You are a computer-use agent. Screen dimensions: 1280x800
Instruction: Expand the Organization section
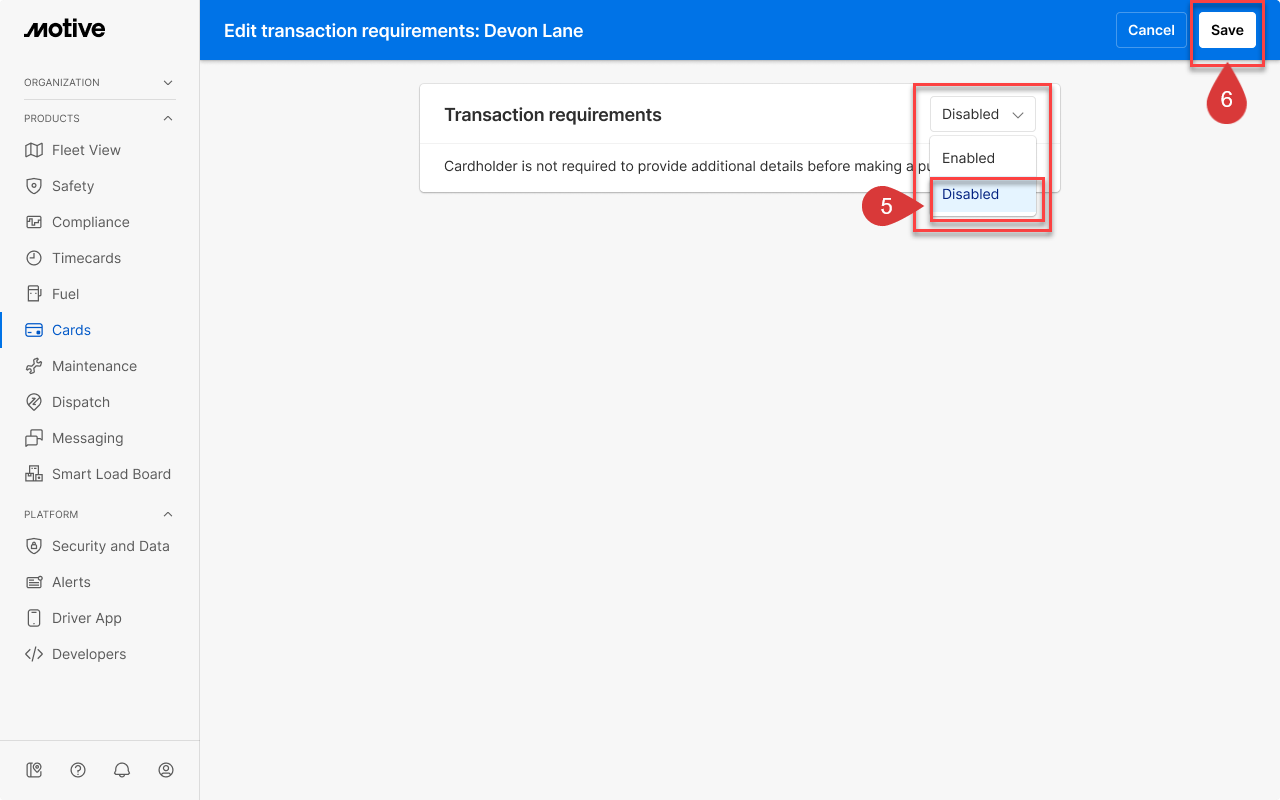[x=100, y=82]
